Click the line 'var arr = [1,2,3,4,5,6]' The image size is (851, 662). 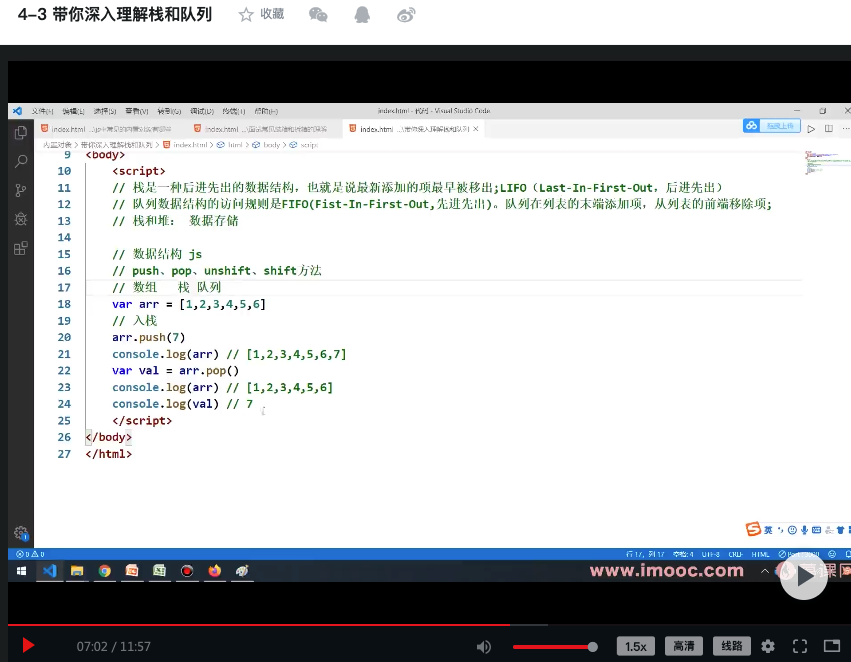(x=189, y=304)
